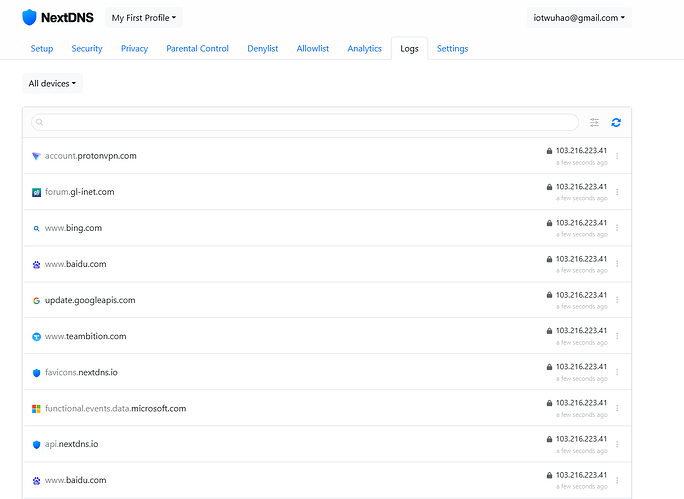The height and width of the screenshot is (499, 684).
Task: Select www.teambition.com log entry text
Action: [86, 336]
